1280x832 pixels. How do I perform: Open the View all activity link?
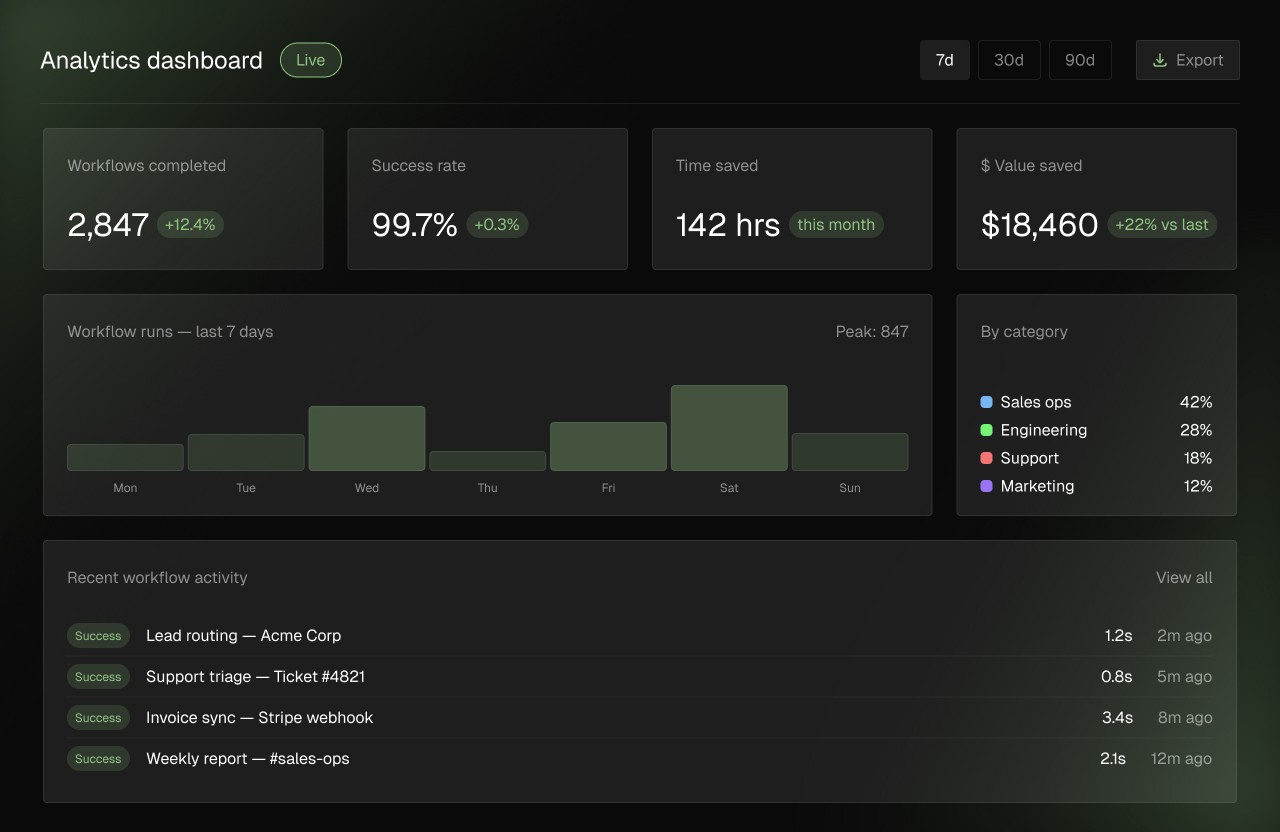1184,577
